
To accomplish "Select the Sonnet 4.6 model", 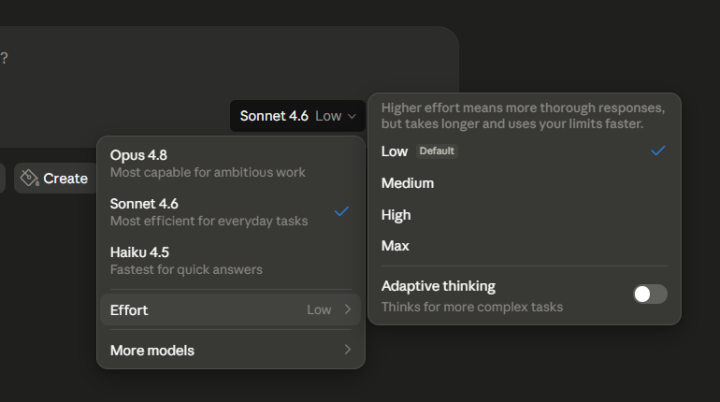I will pos(231,212).
